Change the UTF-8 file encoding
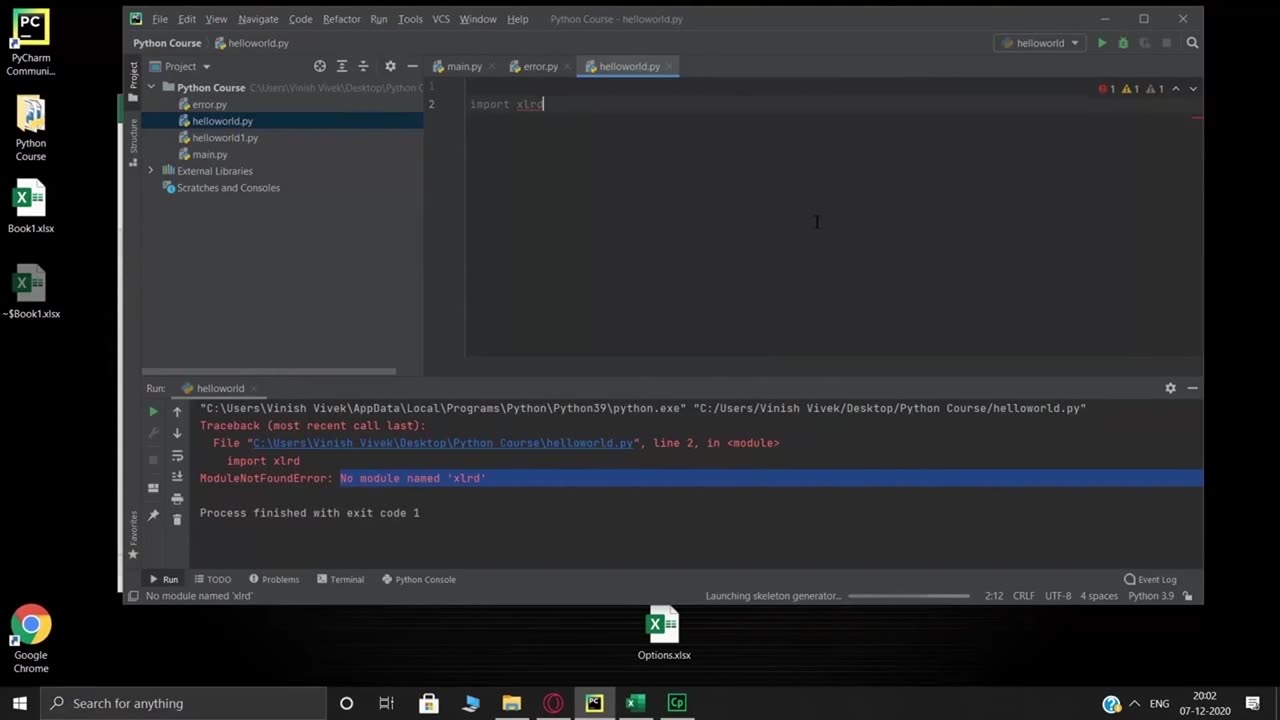1280x720 pixels. point(1058,596)
